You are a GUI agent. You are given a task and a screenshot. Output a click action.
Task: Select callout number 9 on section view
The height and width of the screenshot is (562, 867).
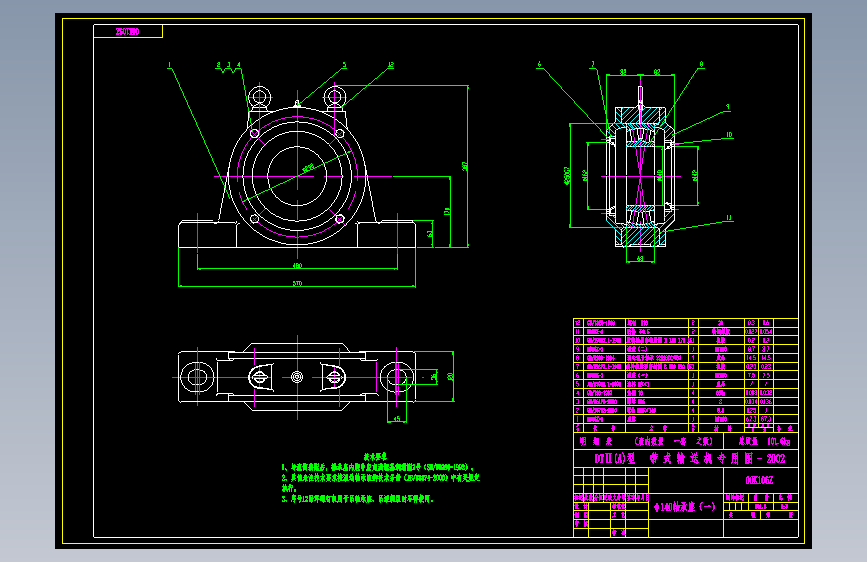(728, 107)
